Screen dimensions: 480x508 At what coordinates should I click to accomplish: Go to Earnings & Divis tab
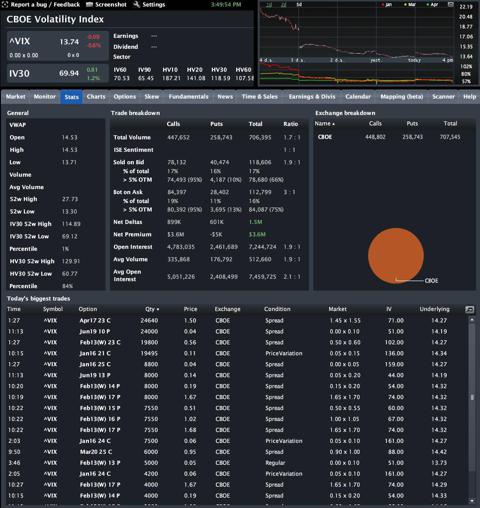pos(312,97)
